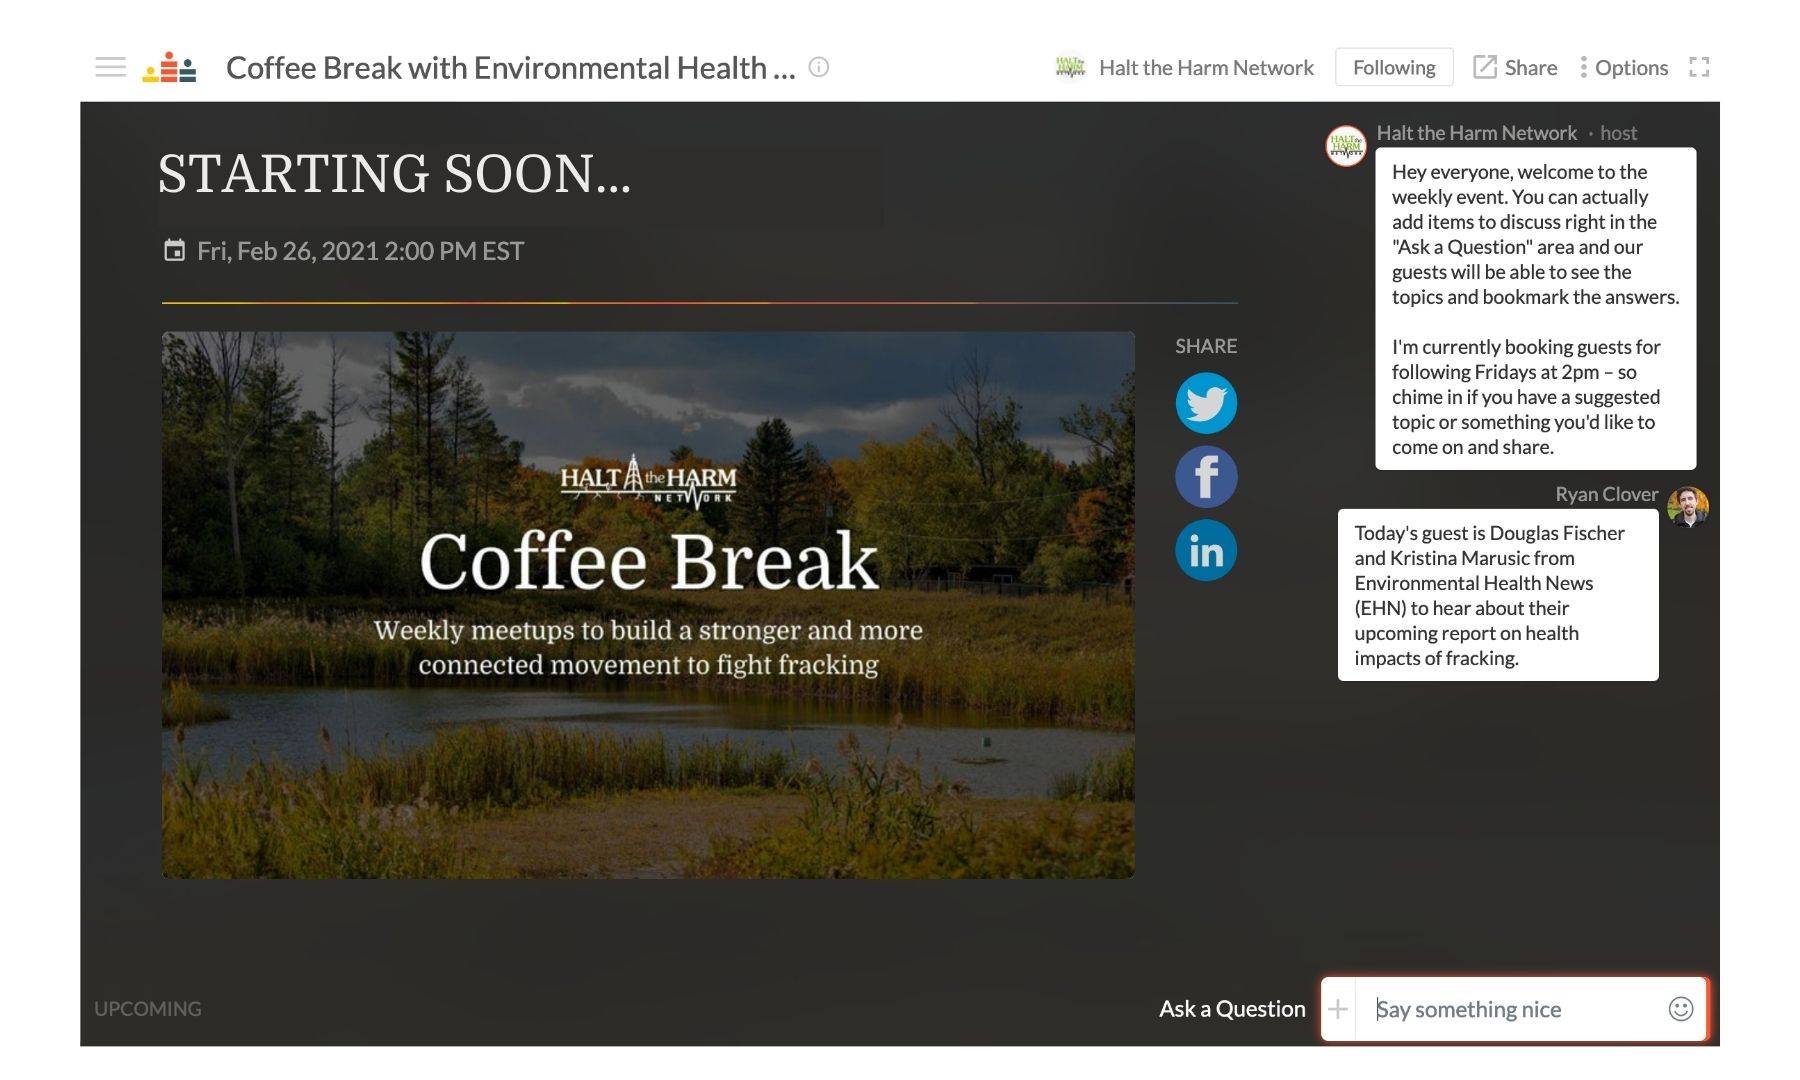Open the Ask a Question panel
1800x1080 pixels.
1232,1009
